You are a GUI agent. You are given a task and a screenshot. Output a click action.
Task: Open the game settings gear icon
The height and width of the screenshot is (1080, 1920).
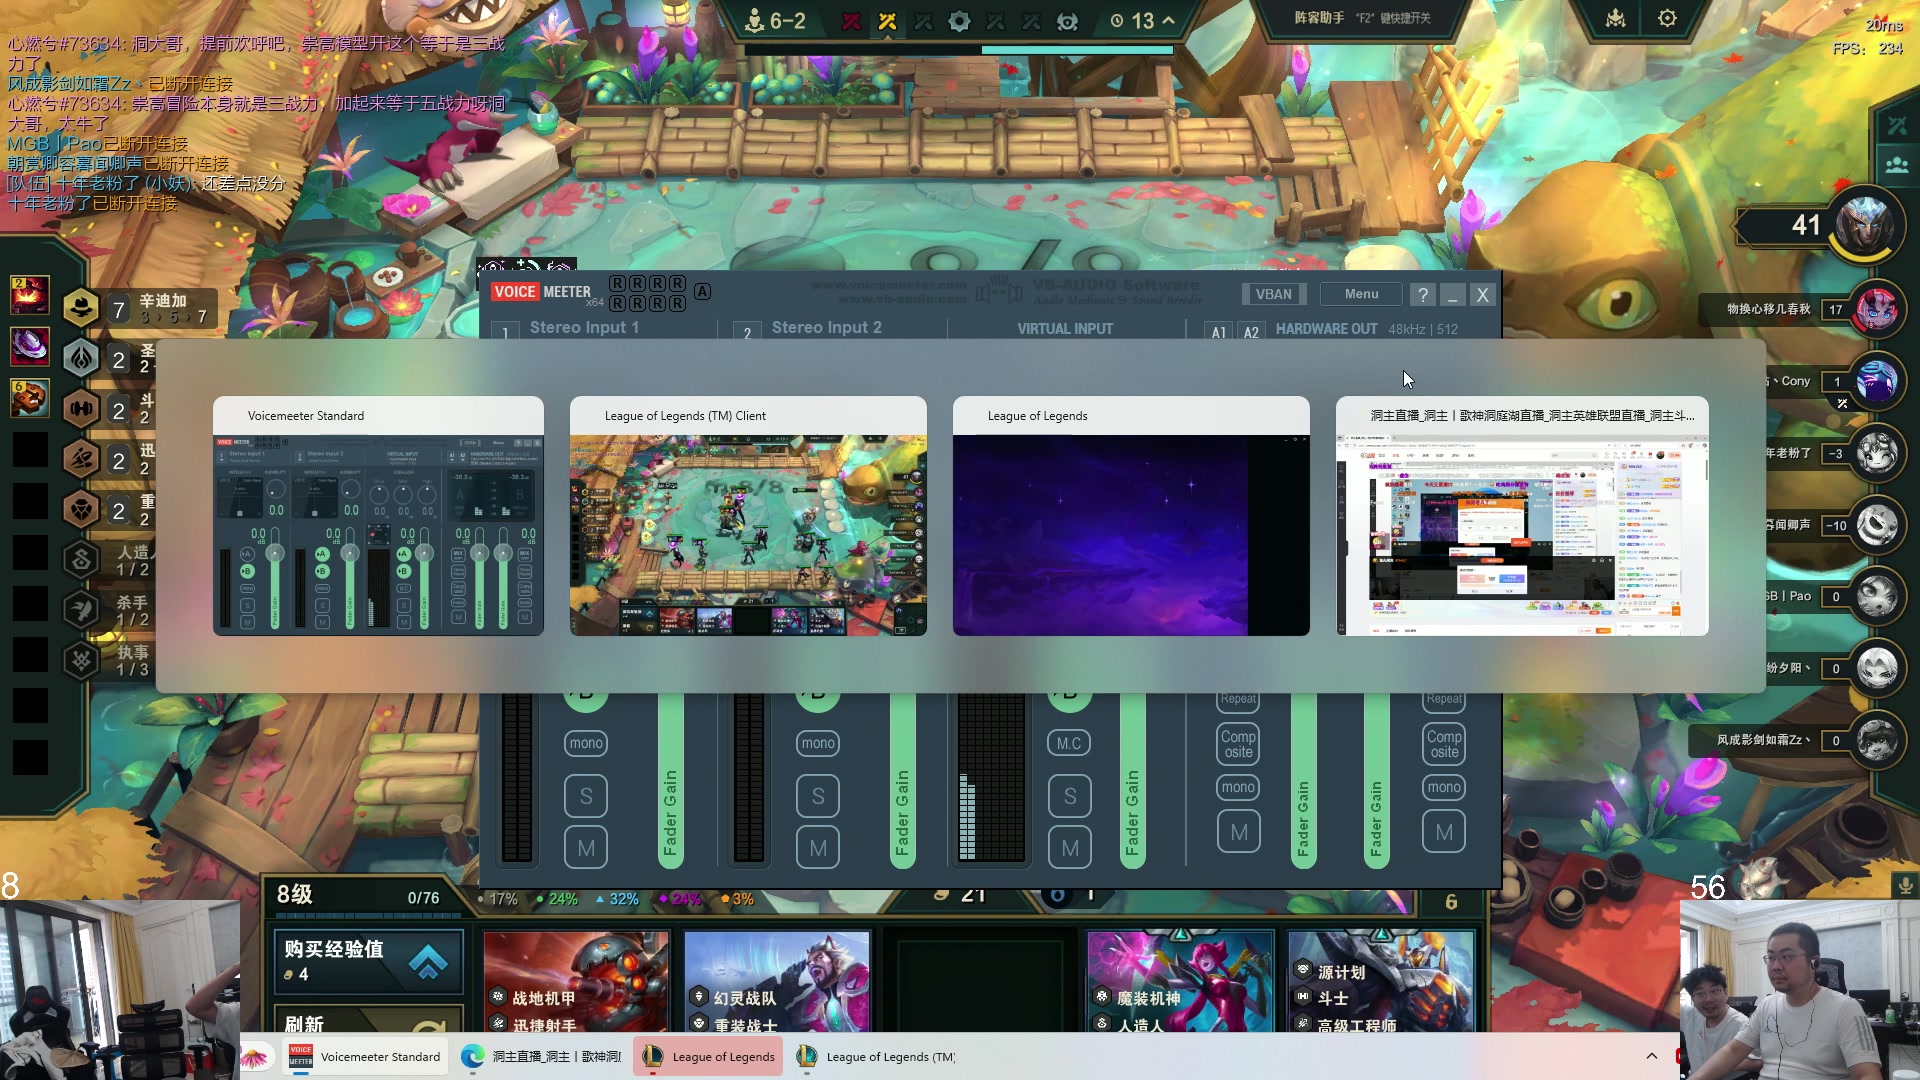click(x=1667, y=18)
